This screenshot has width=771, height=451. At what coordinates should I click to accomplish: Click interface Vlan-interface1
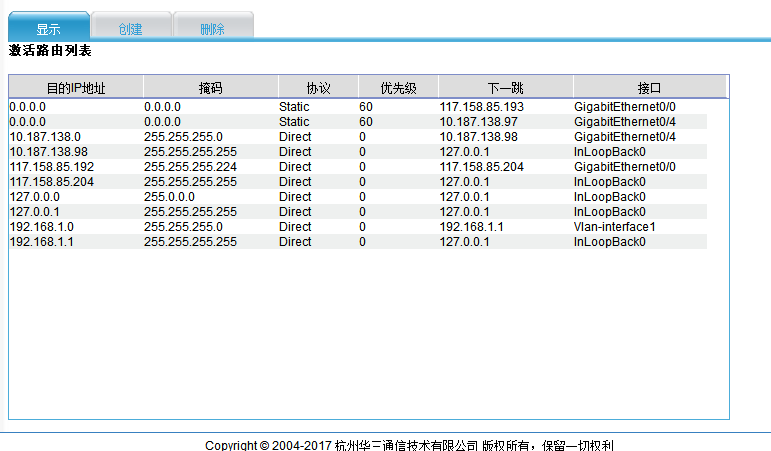(x=615, y=227)
